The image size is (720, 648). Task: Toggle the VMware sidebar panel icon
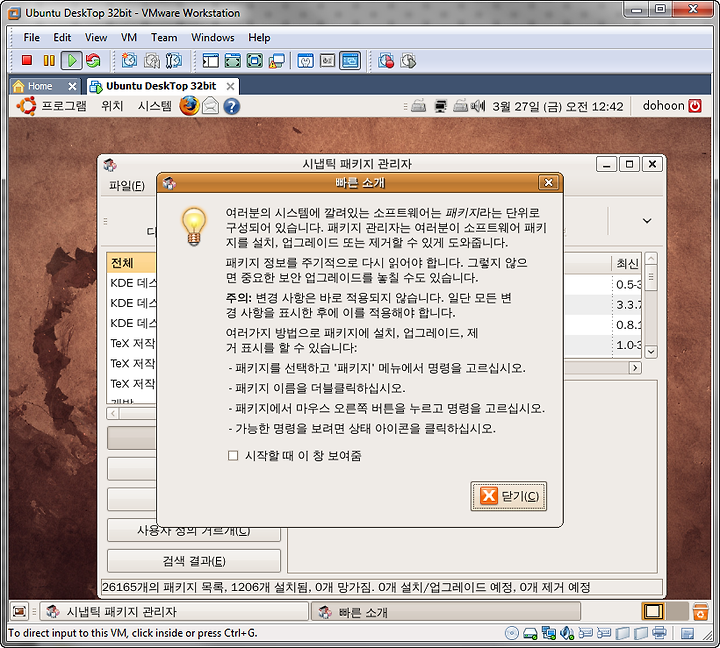211,60
